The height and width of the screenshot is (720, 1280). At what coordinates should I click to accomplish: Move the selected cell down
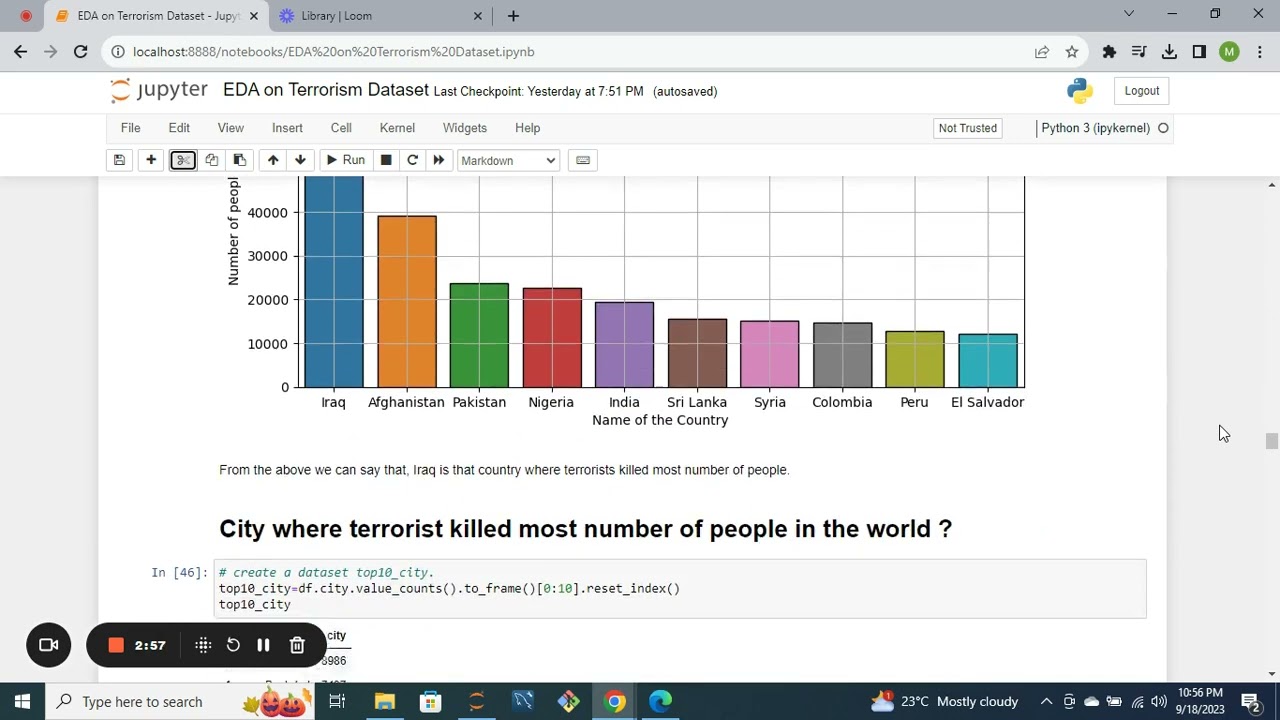[300, 160]
